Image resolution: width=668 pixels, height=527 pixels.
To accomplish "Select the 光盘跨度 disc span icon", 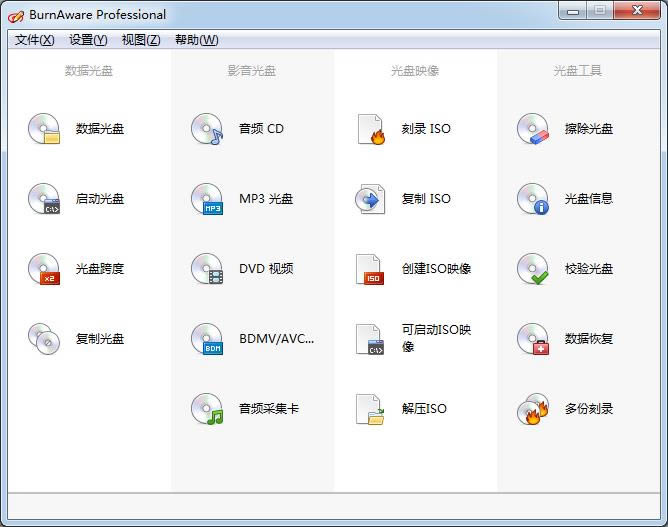I will click(44, 269).
